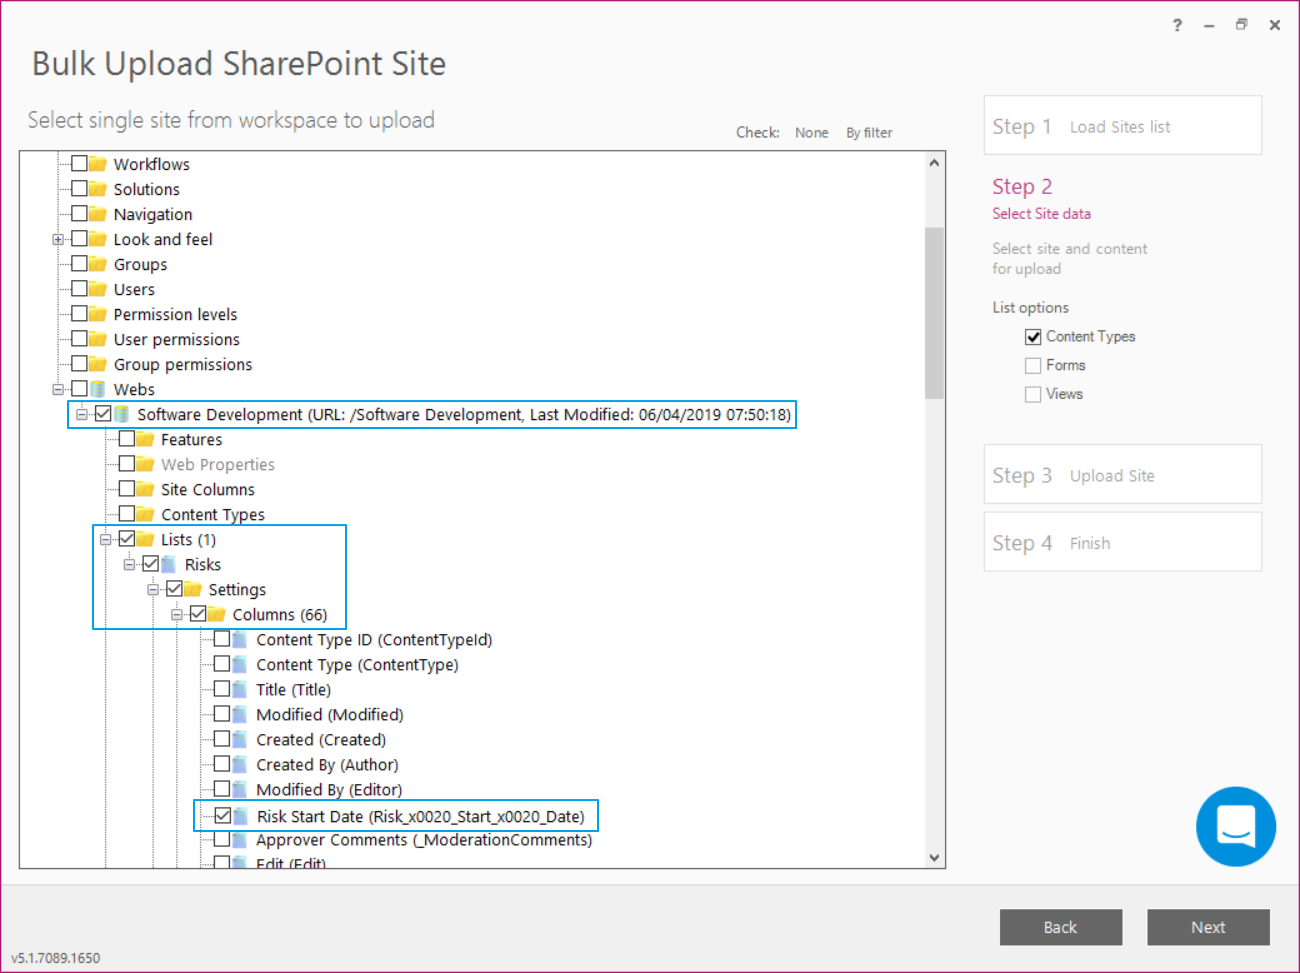The width and height of the screenshot is (1300, 973).
Task: Click the Lists (1) folder icon
Action: 146,539
